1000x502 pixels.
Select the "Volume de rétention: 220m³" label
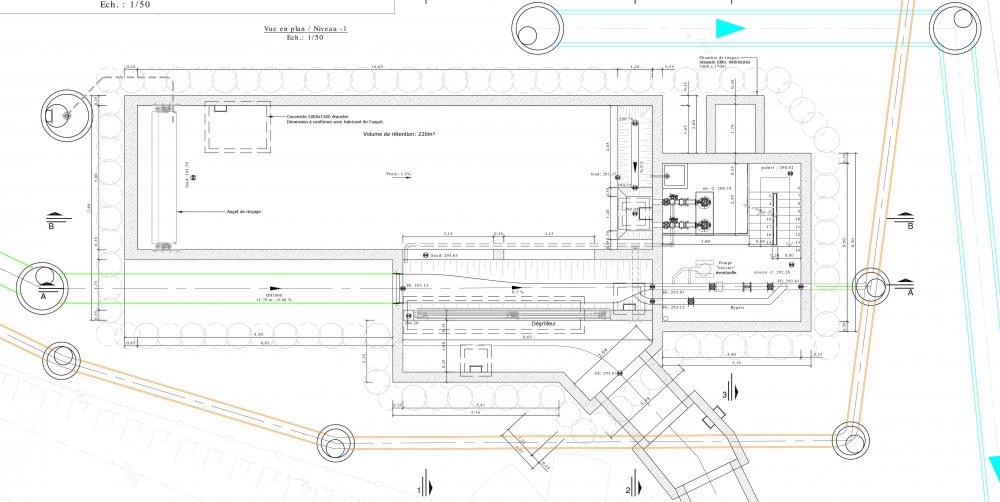tap(401, 134)
